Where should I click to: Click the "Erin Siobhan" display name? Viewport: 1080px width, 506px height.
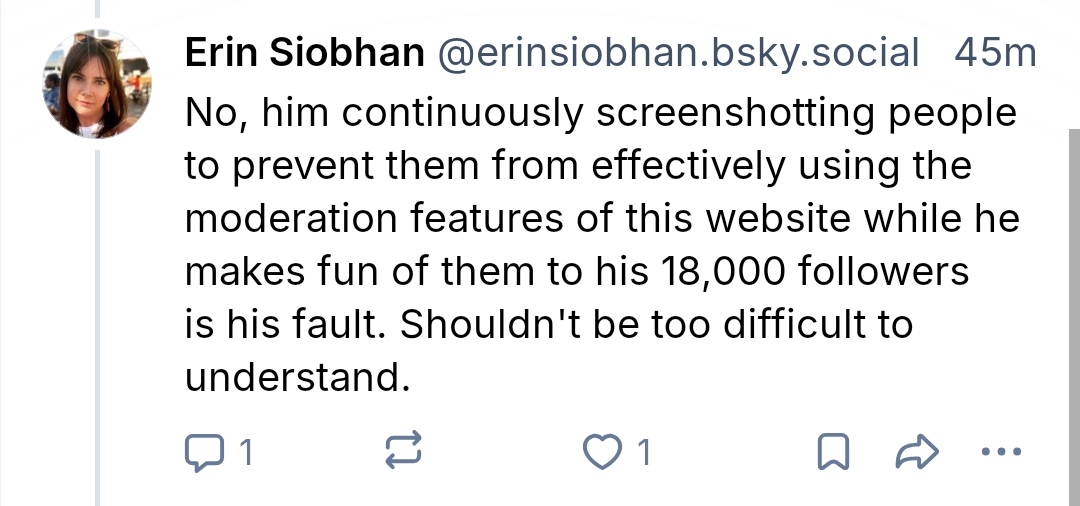[304, 53]
